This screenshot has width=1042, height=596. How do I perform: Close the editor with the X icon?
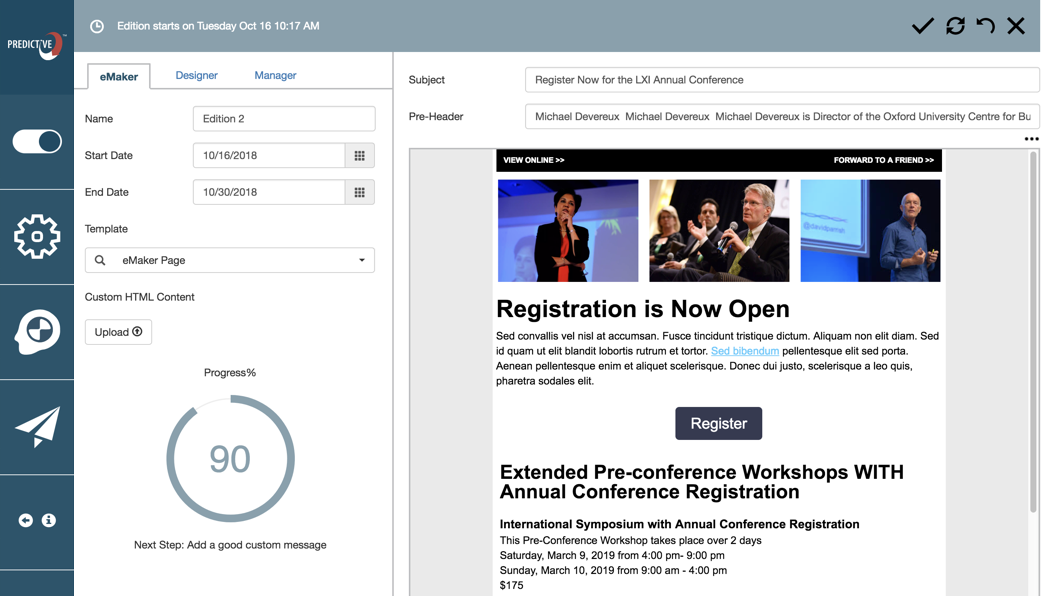coord(1016,26)
